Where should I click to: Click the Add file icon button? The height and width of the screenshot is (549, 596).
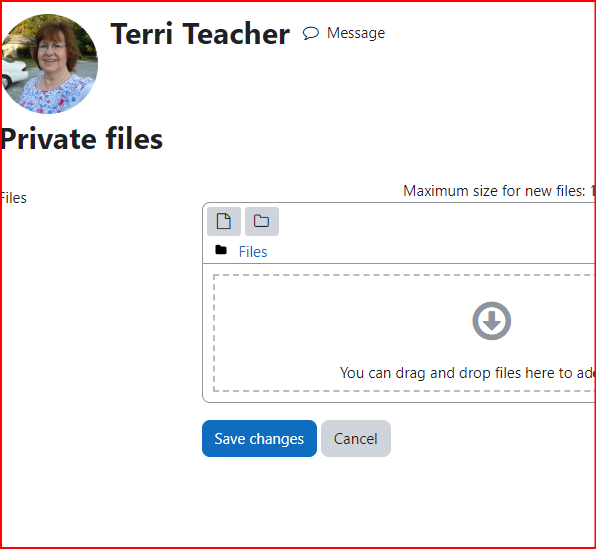[x=224, y=221]
